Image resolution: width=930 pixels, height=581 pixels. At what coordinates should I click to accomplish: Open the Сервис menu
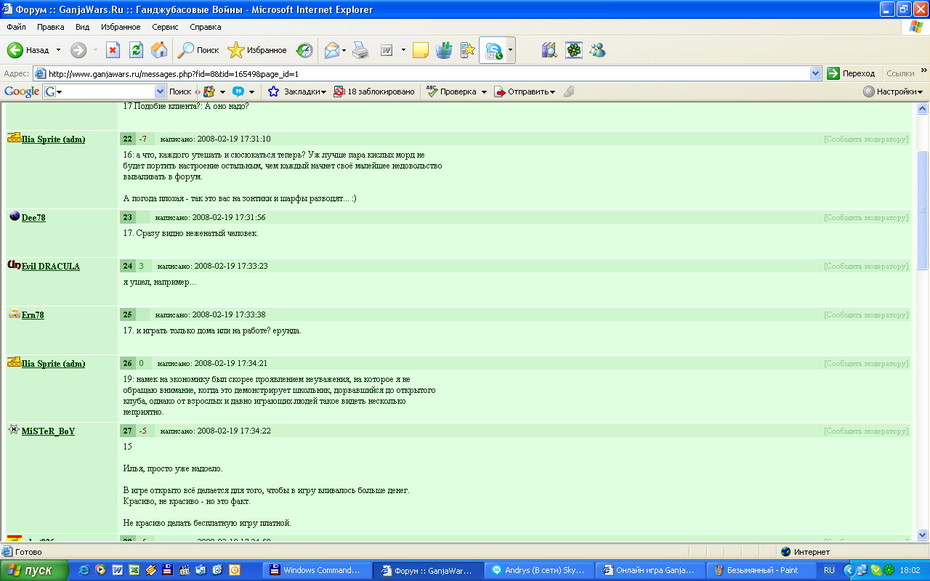point(165,27)
